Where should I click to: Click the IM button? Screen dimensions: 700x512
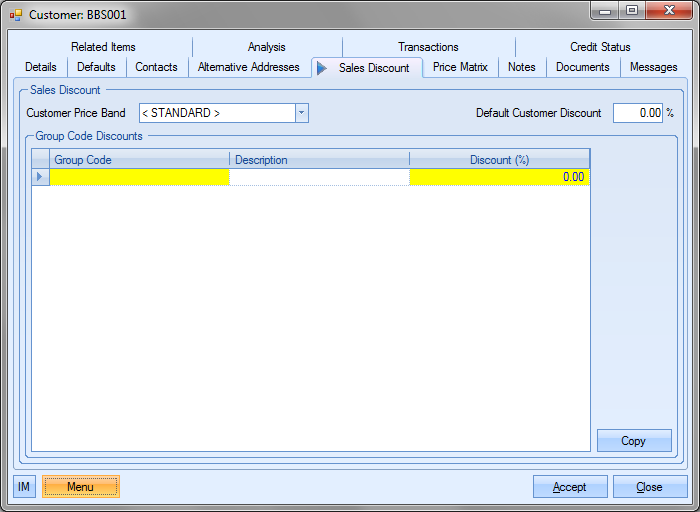point(24,487)
